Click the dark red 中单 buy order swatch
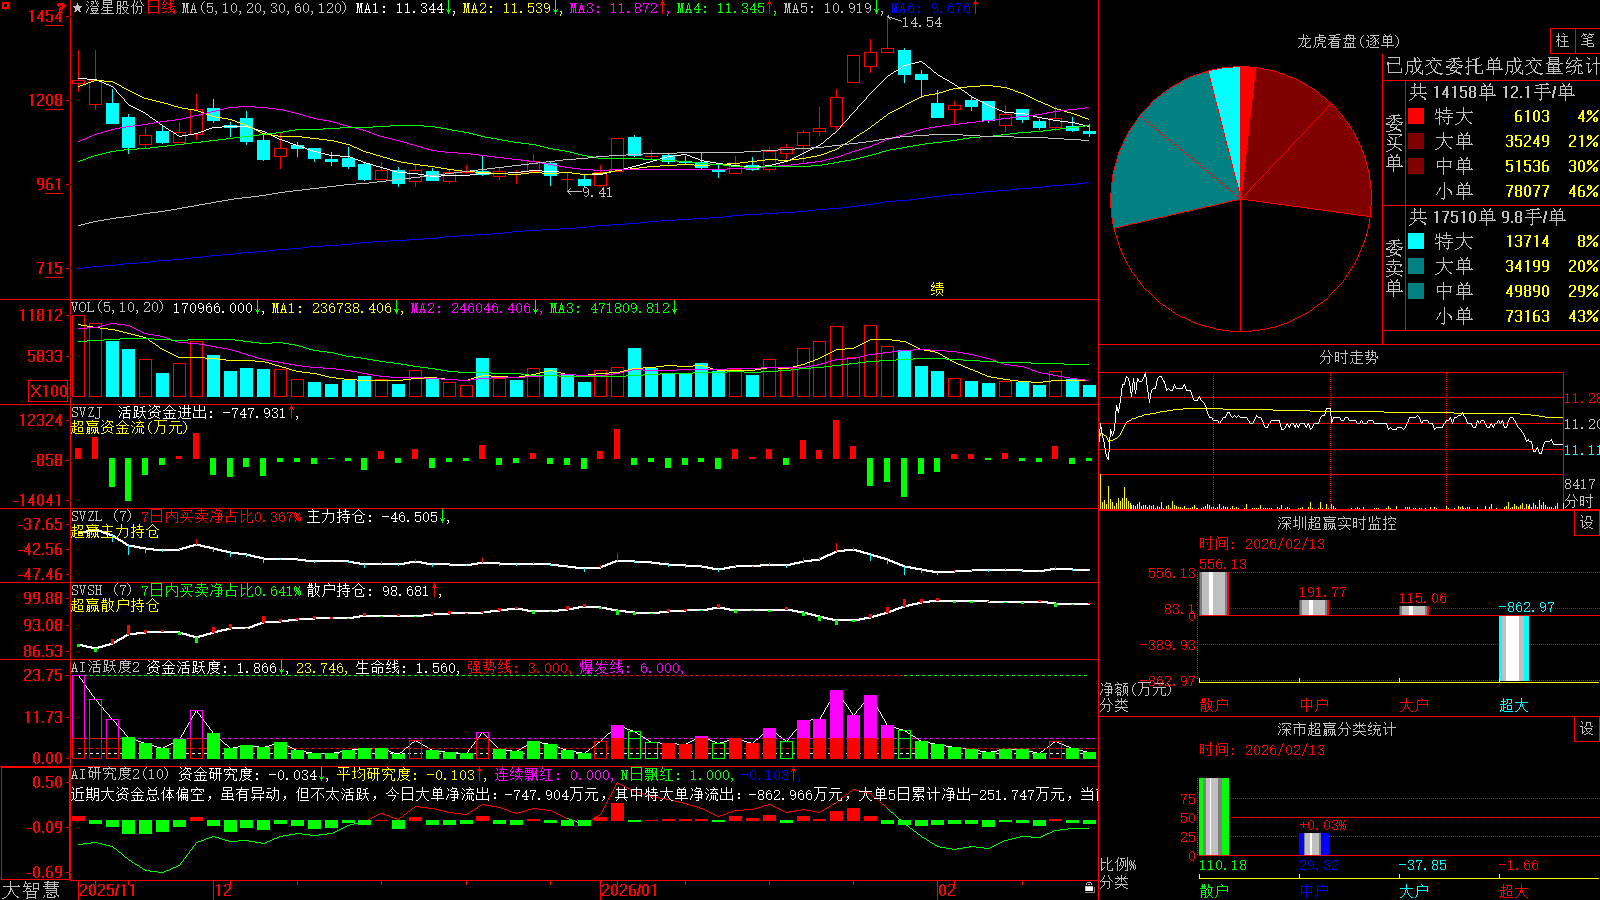Viewport: 1600px width, 900px height. click(x=1416, y=166)
